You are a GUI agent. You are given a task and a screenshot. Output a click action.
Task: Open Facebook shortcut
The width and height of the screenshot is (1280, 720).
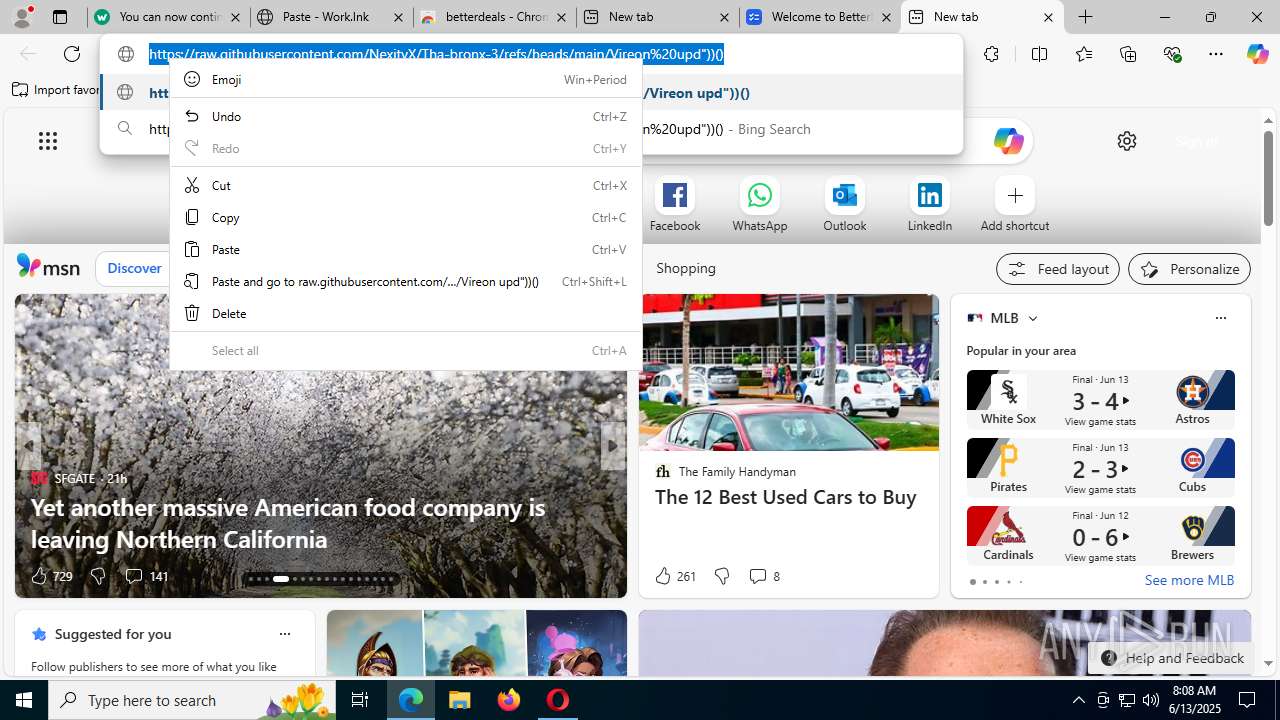[675, 205]
